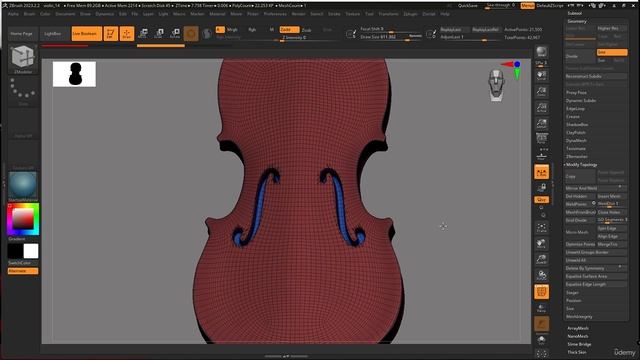The height and width of the screenshot is (360, 640).
Task: Expand the EdgeLoop section
Action: tap(576, 109)
